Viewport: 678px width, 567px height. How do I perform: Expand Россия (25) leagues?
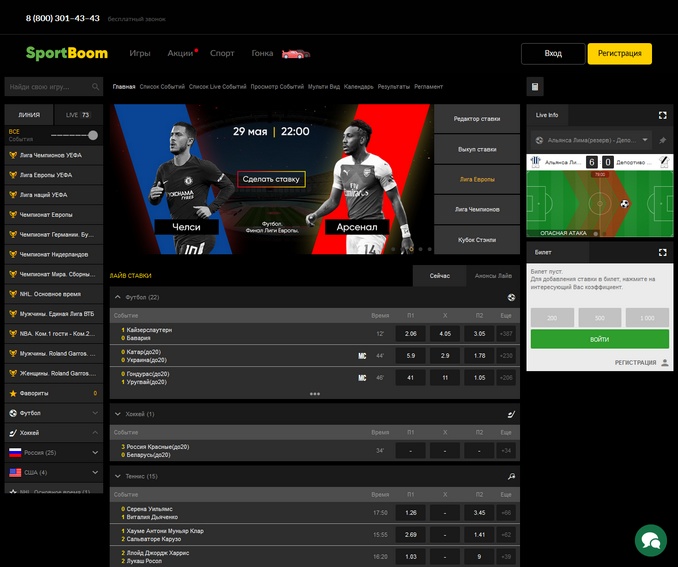(x=95, y=452)
